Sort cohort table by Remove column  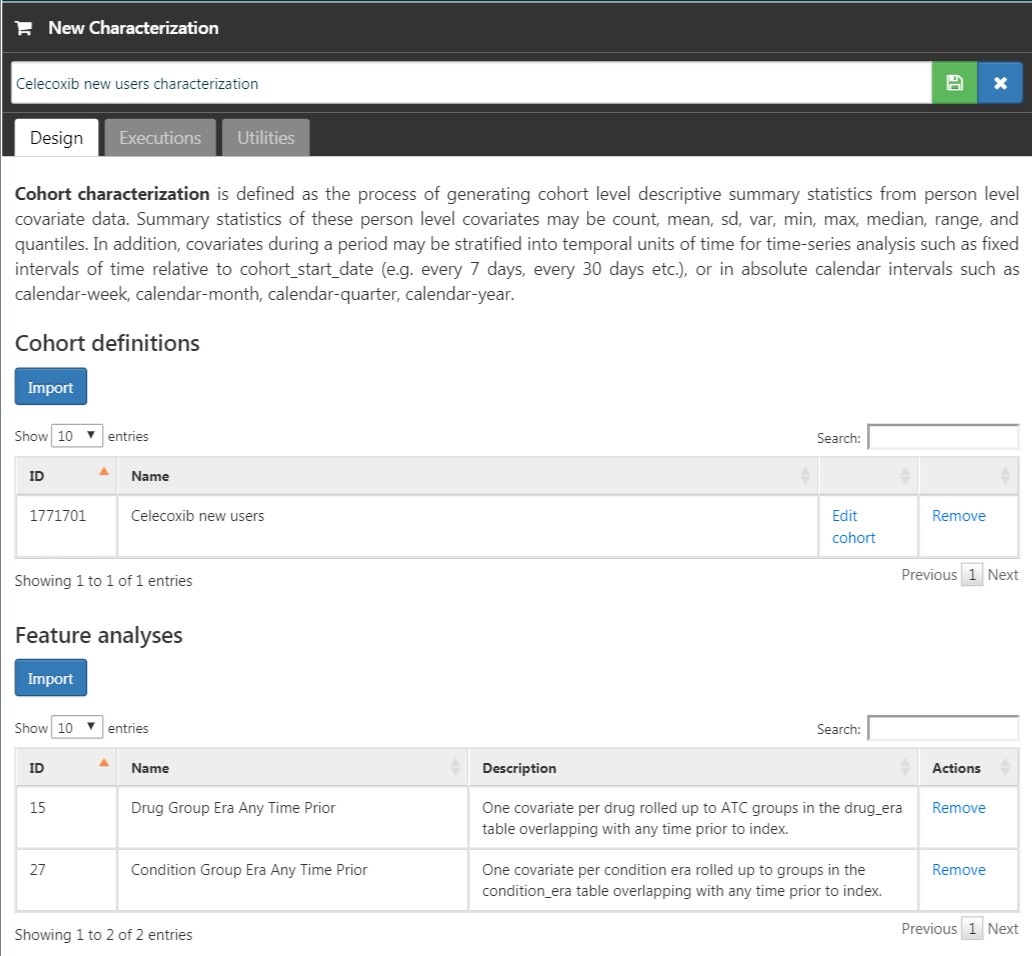(968, 476)
